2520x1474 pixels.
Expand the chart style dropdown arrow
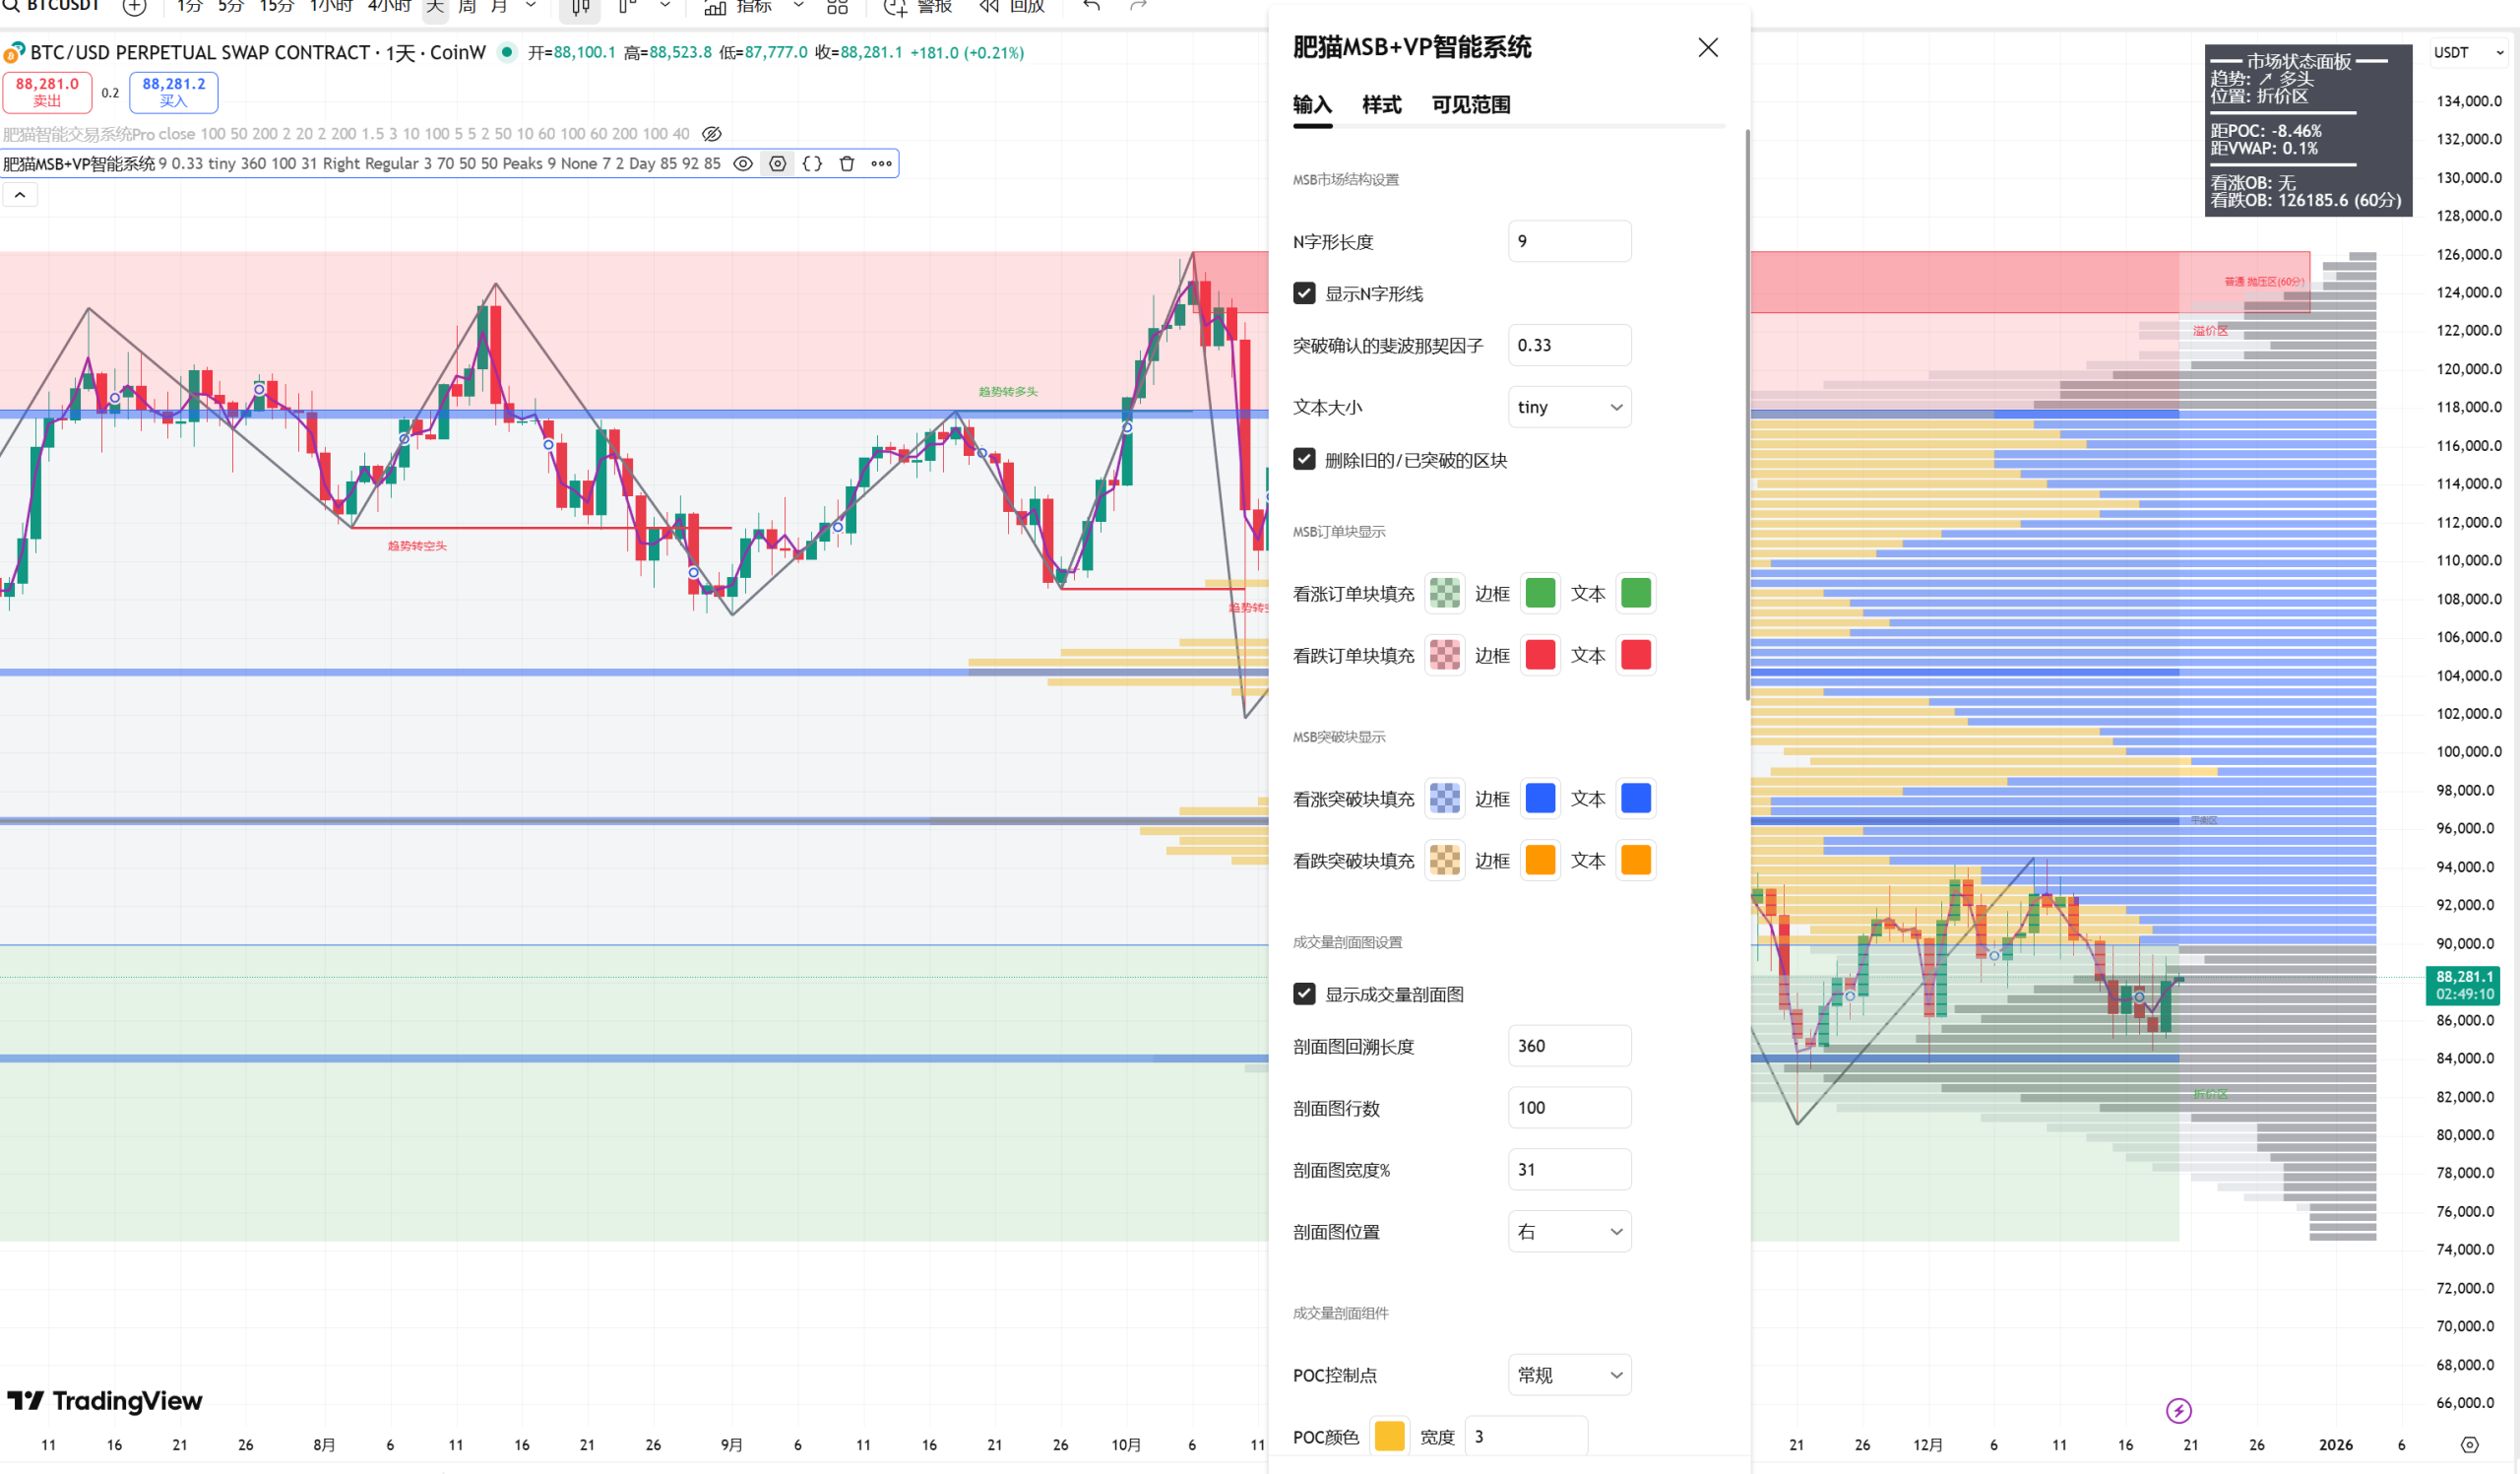pyautogui.click(x=665, y=7)
